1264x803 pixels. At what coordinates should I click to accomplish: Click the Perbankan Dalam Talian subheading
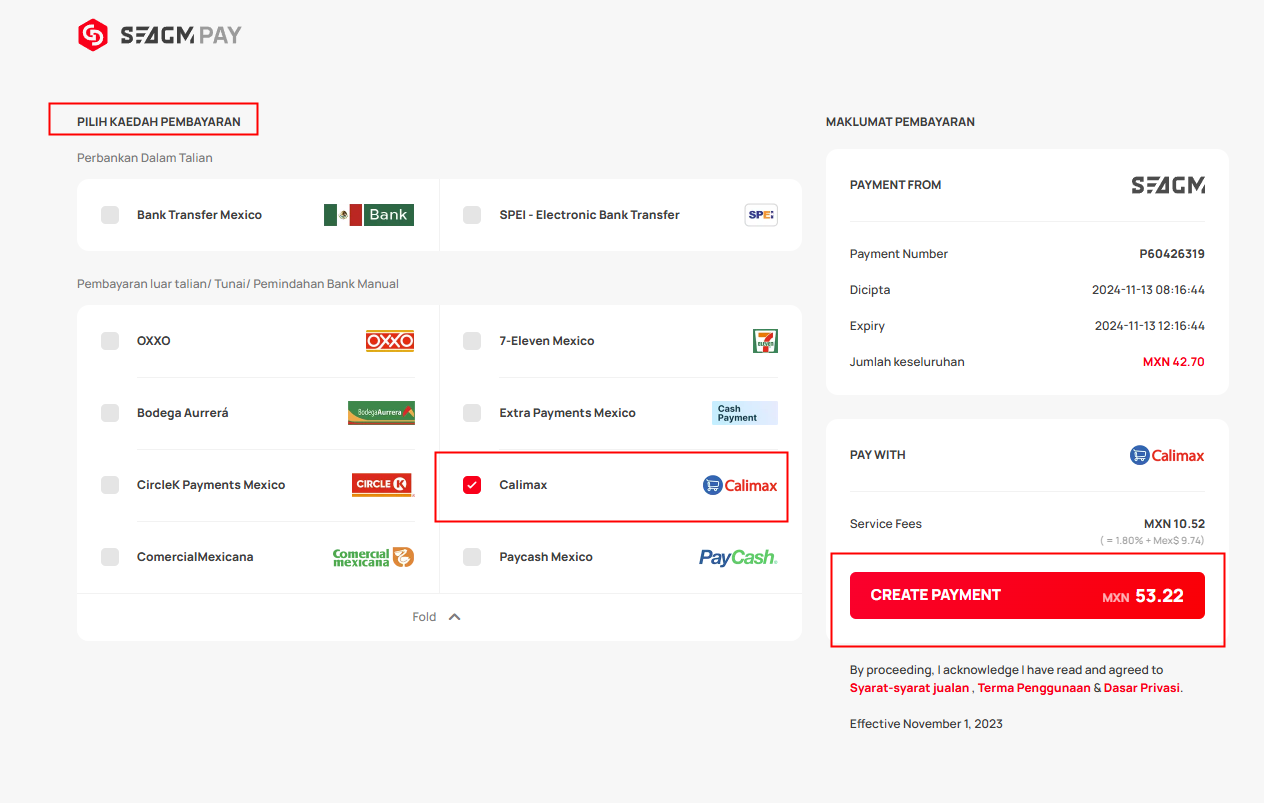(x=145, y=158)
